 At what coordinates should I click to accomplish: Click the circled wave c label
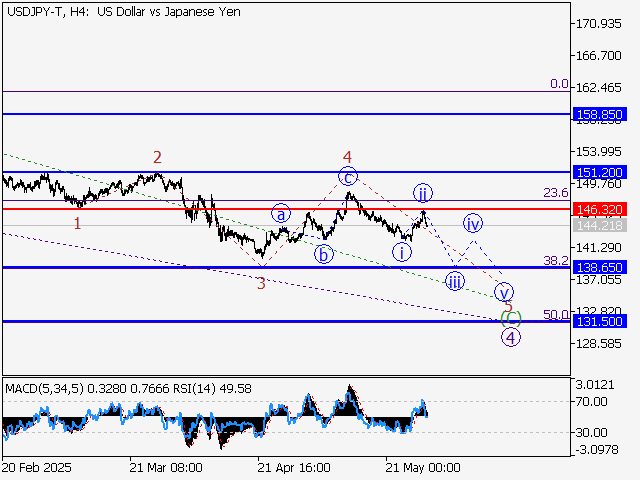coord(347,177)
